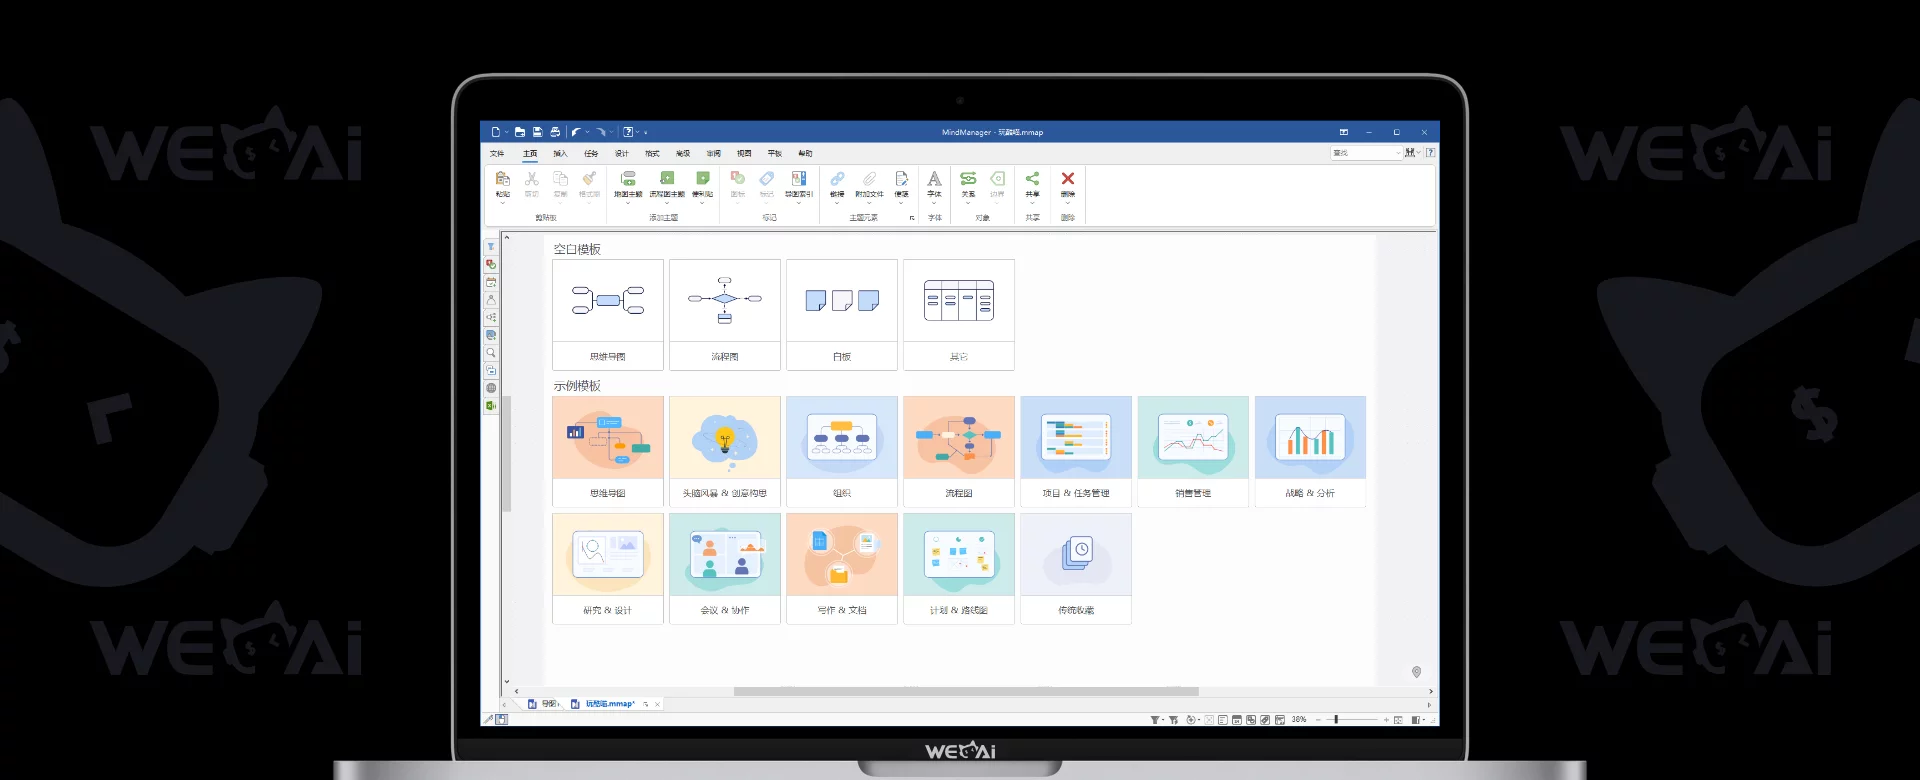Click the red X Delete (删除) icon
The width and height of the screenshot is (1920, 780).
[1068, 179]
